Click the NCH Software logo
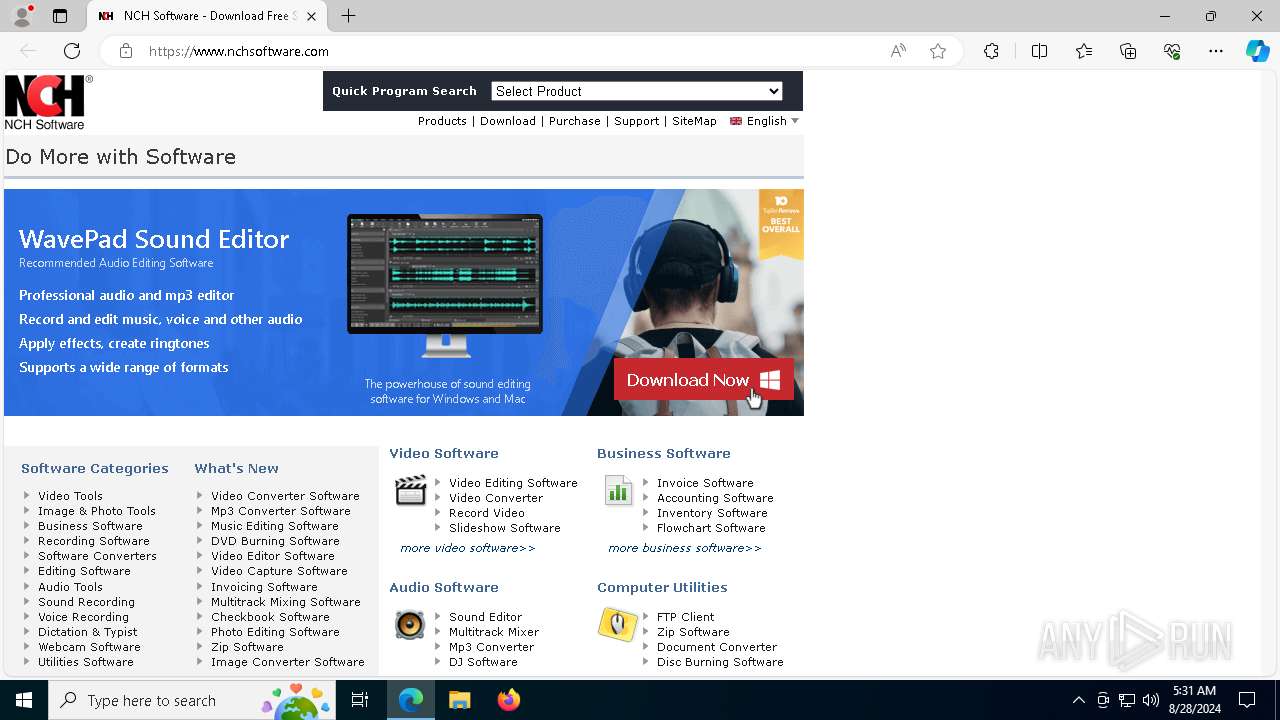 pyautogui.click(x=48, y=102)
